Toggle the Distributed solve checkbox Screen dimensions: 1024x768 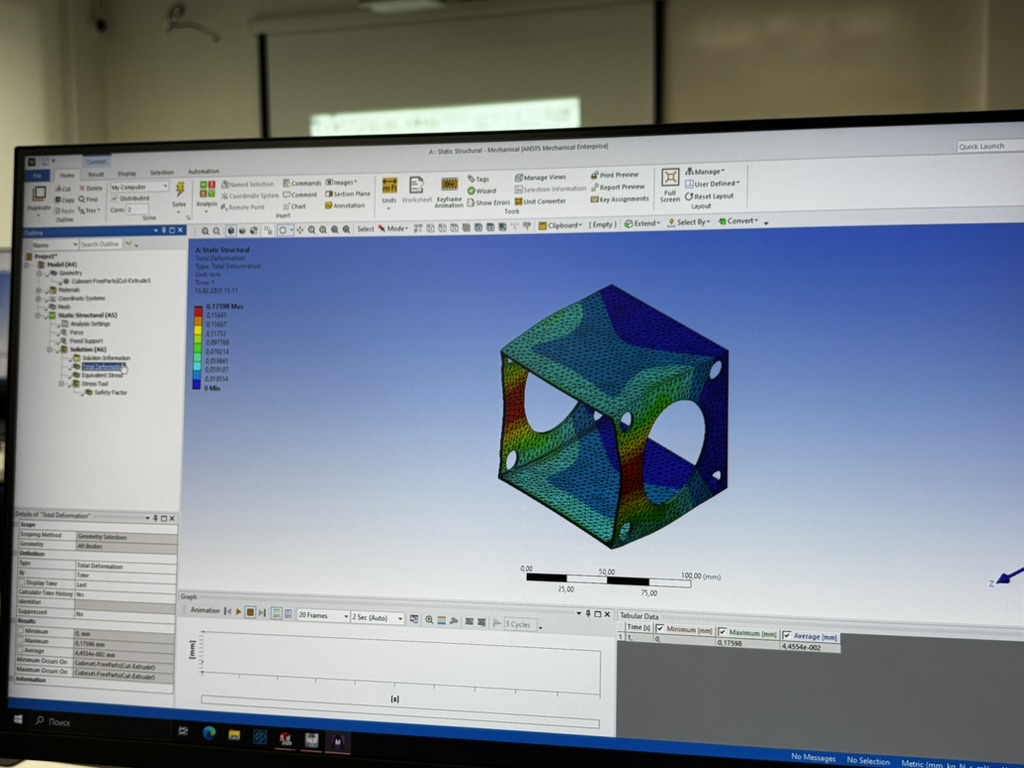point(115,199)
